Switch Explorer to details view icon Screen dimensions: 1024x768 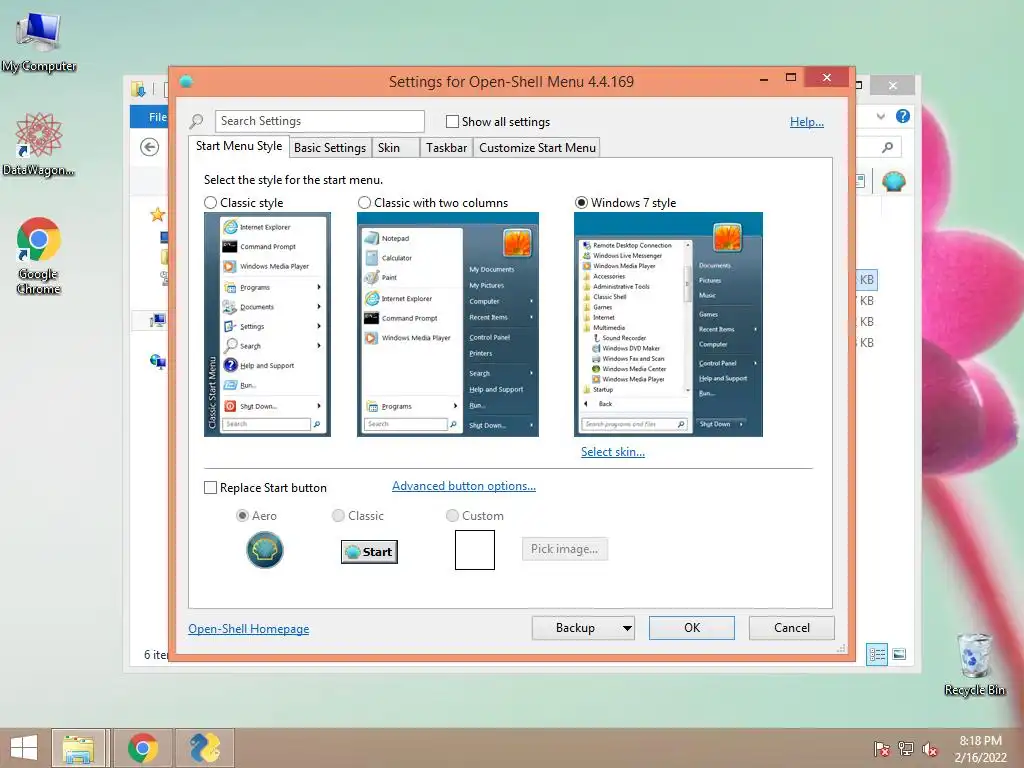coord(877,654)
